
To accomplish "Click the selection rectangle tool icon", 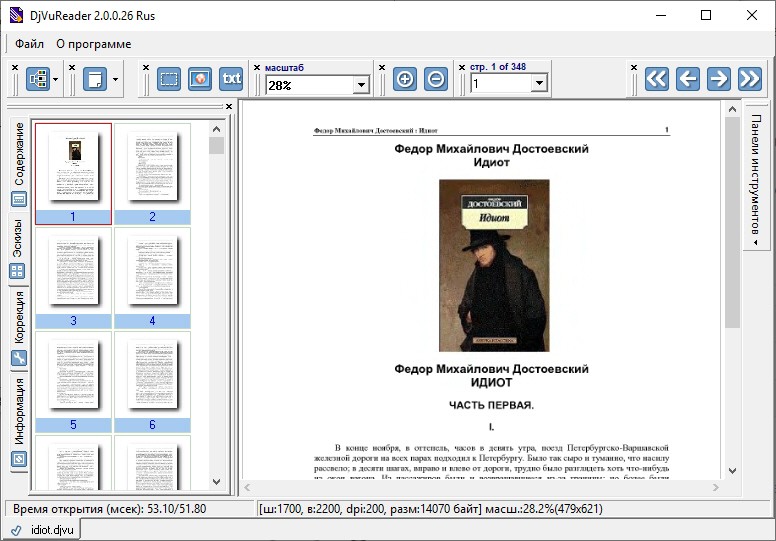I will [169, 79].
